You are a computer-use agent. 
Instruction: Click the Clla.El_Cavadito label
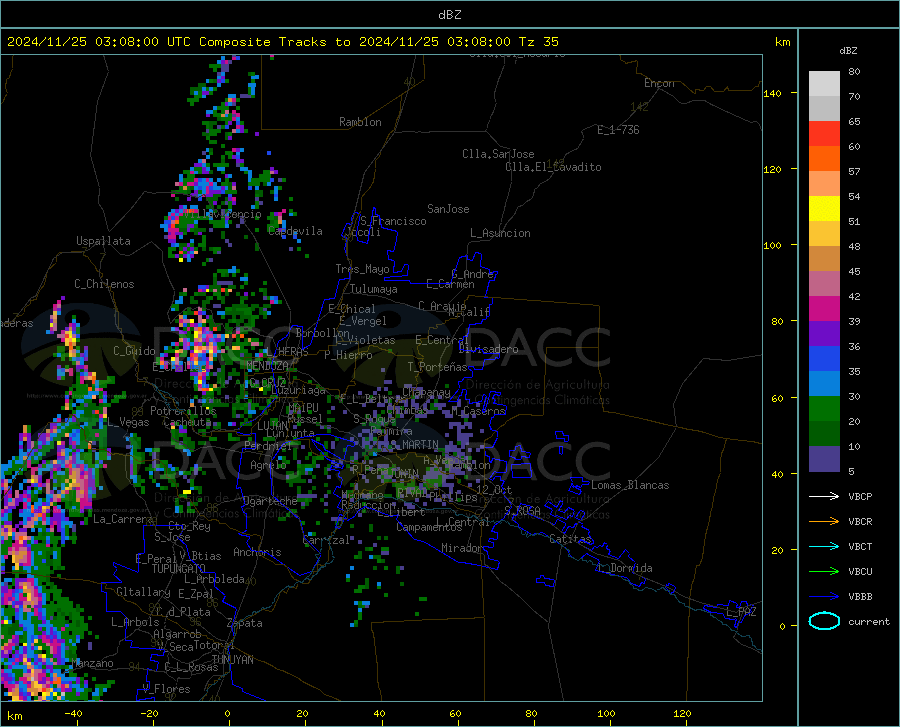click(x=553, y=167)
